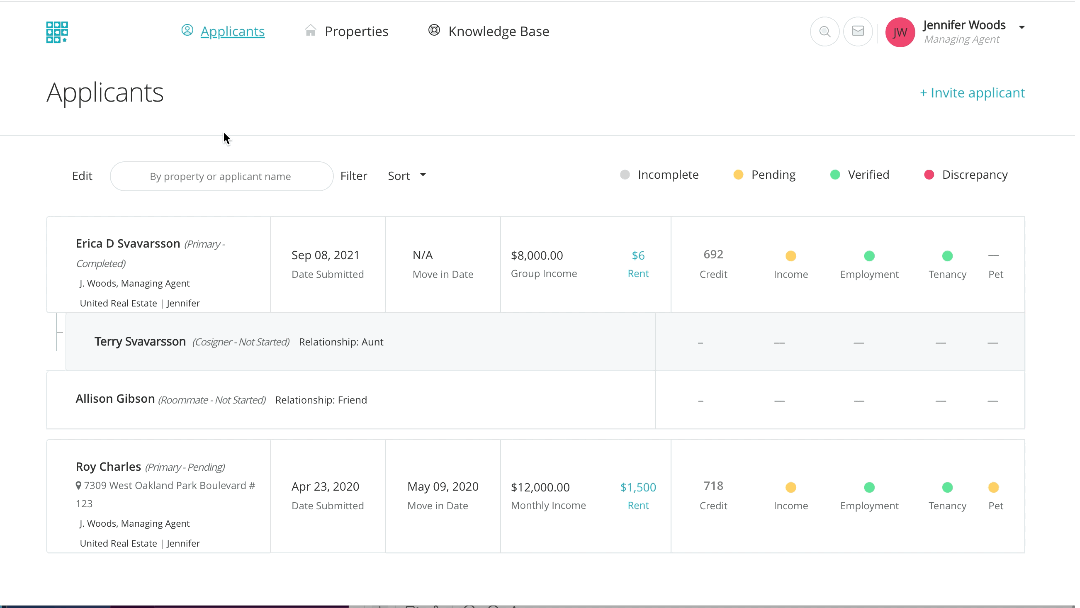Click the N/A move in date

(422, 255)
